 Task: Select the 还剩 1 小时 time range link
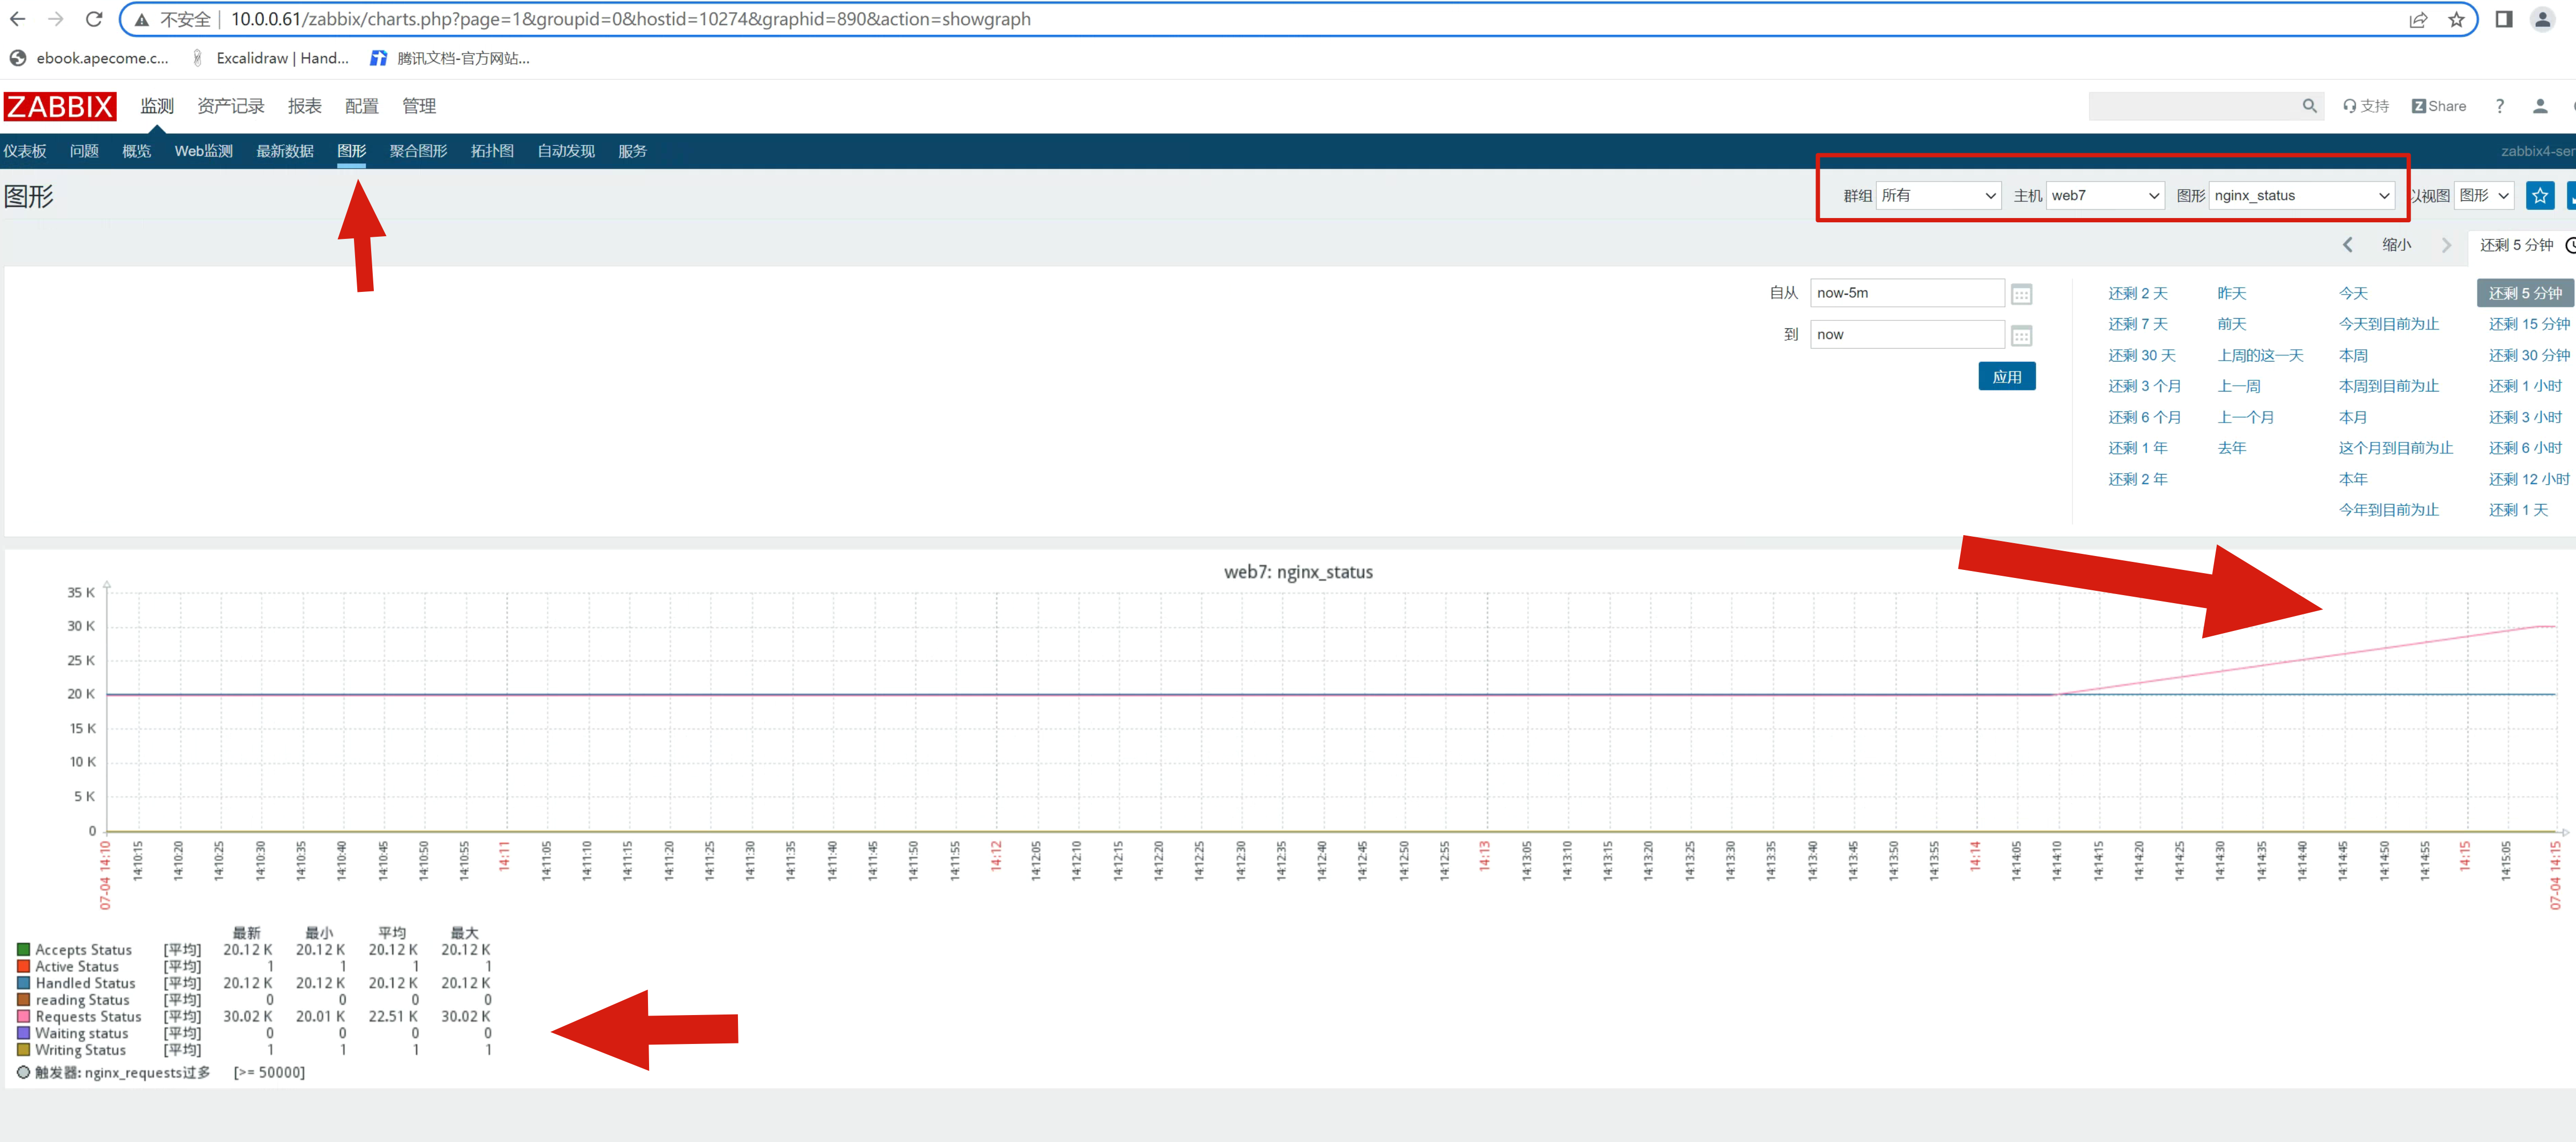2525,386
